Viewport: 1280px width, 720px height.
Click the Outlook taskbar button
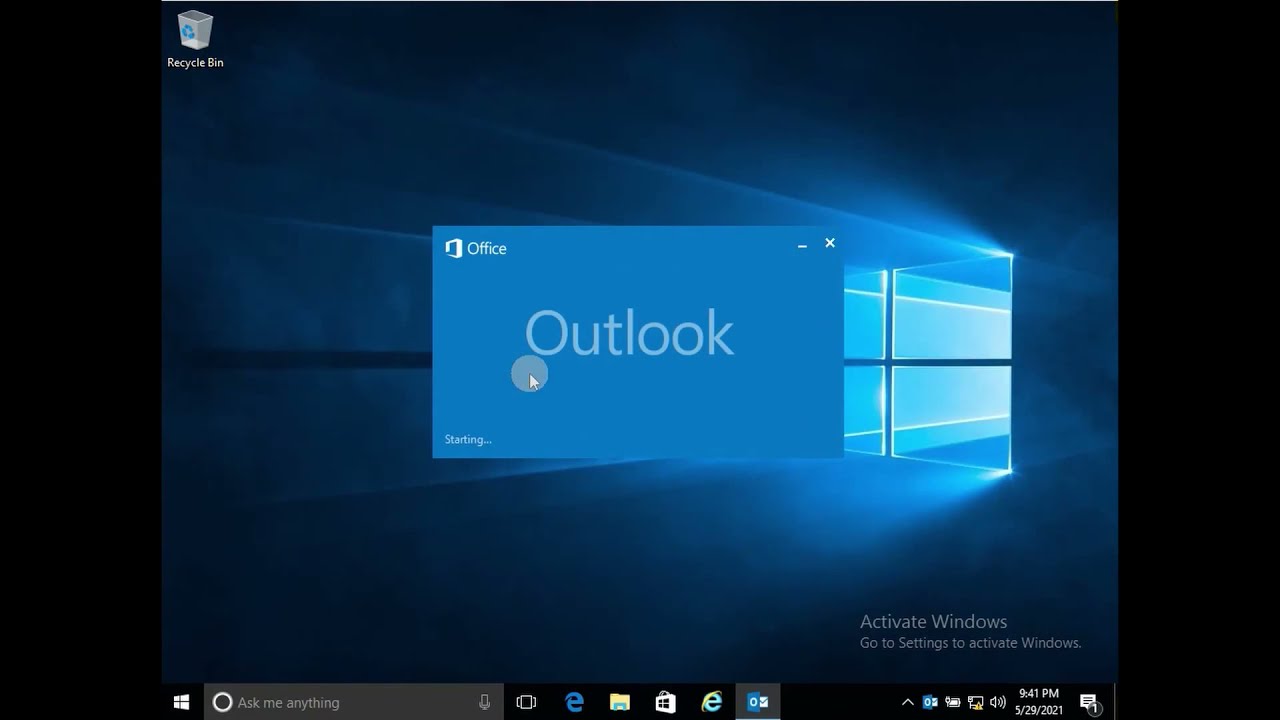point(758,702)
